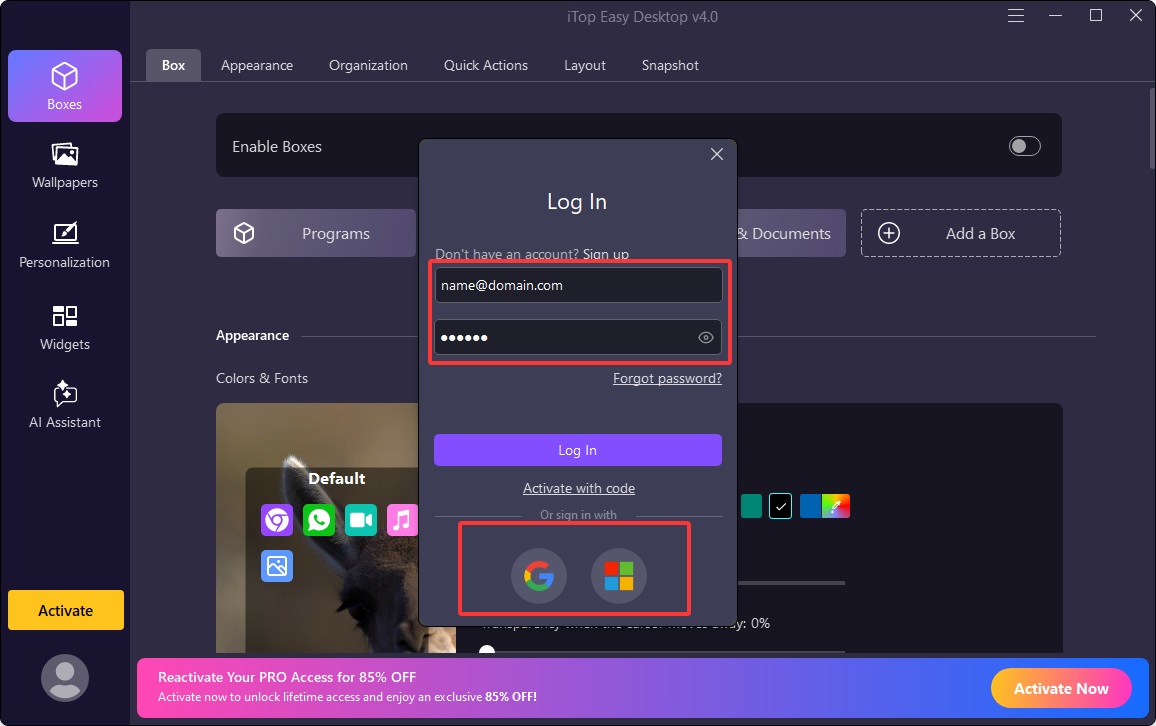Click Activate with code

[578, 488]
